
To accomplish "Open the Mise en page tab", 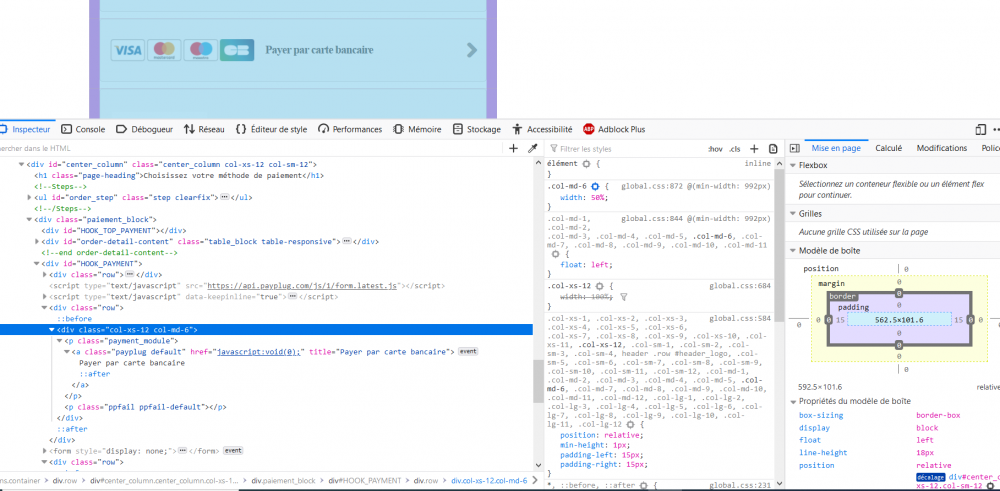I will coord(835,148).
